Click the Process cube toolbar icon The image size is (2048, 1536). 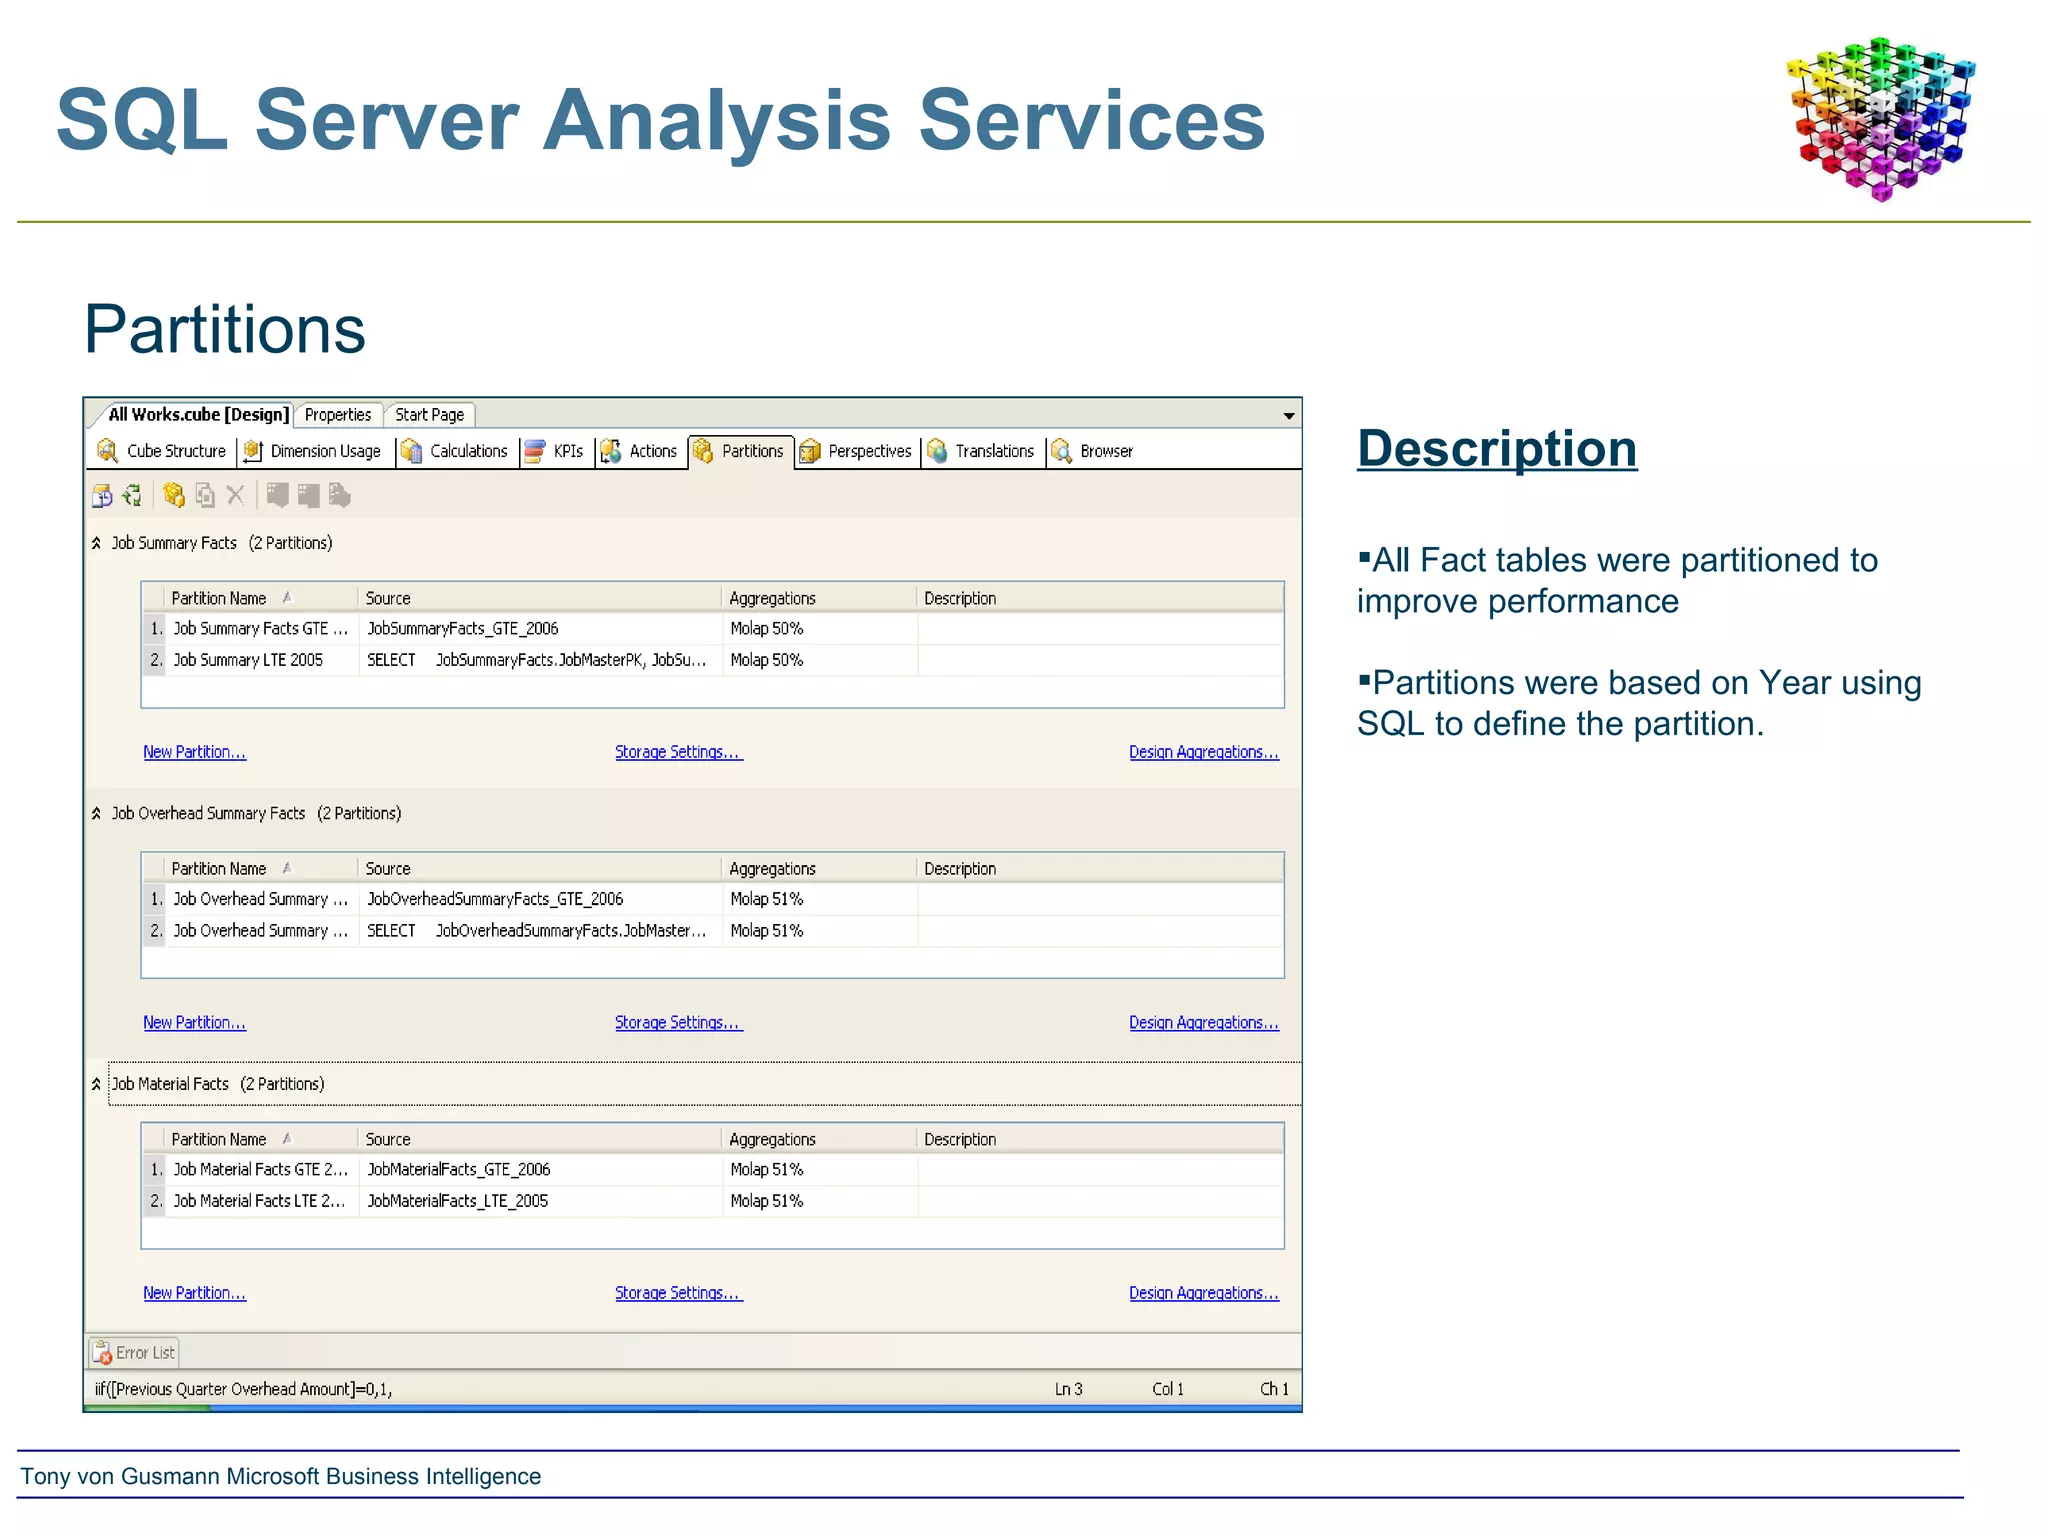pos(102,495)
